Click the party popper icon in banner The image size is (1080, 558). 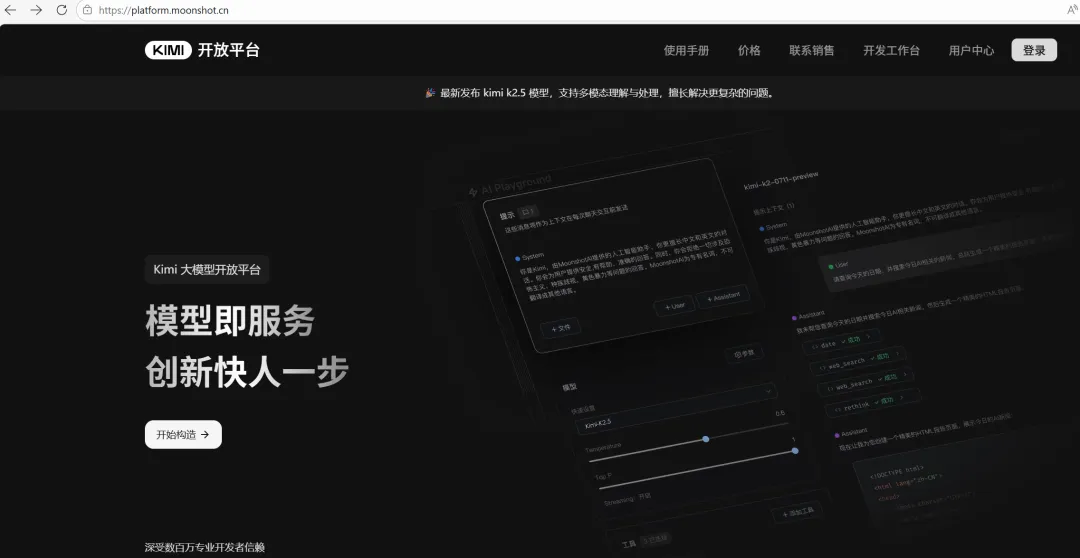[430, 93]
